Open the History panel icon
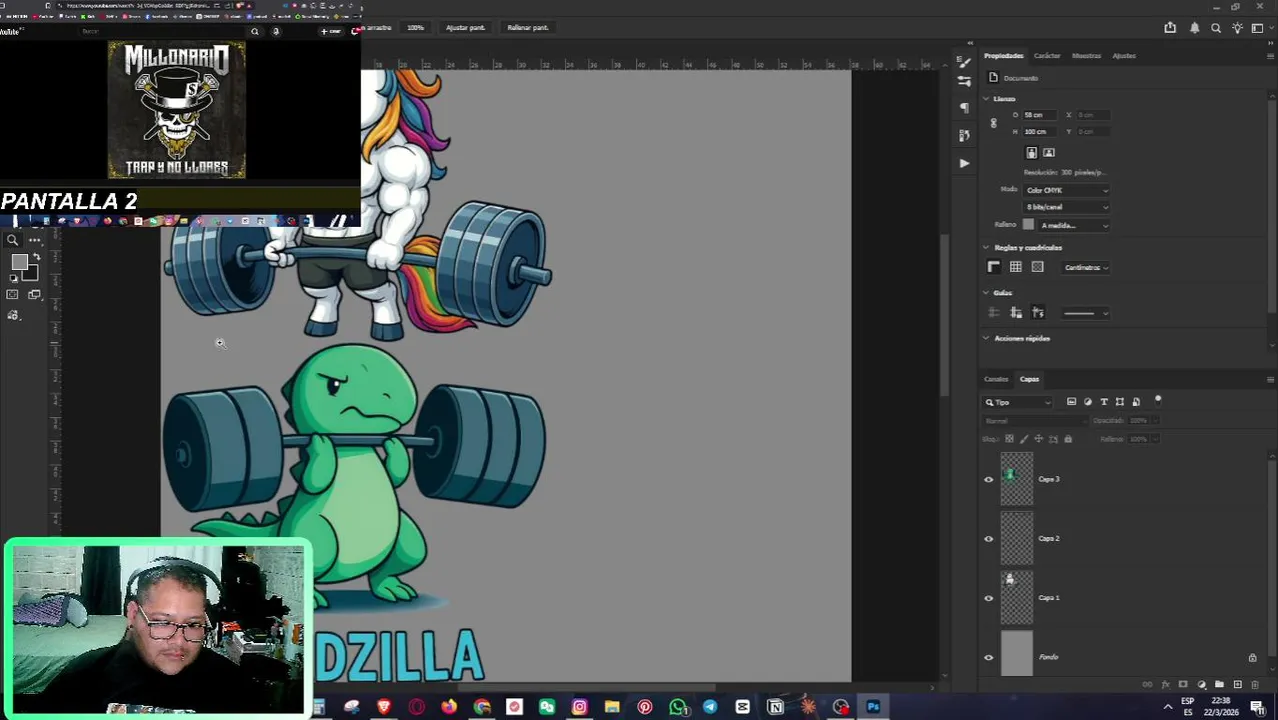This screenshot has width=1278, height=720. point(964,134)
